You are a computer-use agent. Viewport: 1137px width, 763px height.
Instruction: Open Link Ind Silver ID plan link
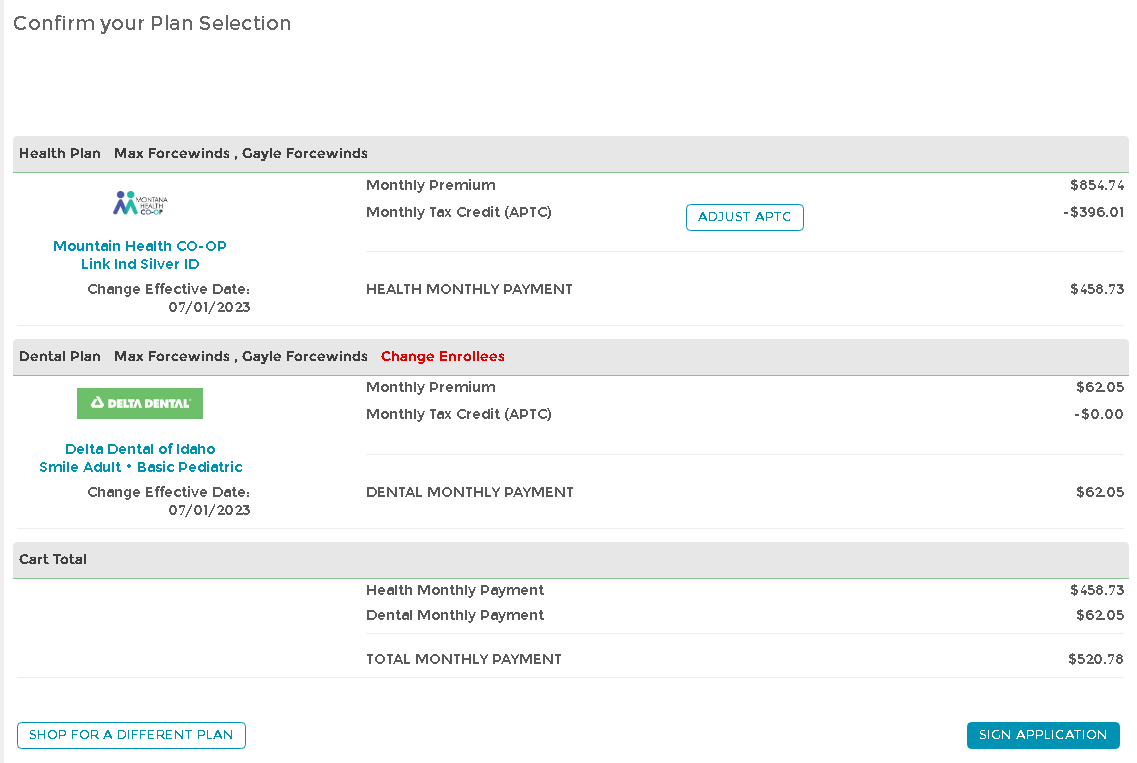(x=140, y=264)
